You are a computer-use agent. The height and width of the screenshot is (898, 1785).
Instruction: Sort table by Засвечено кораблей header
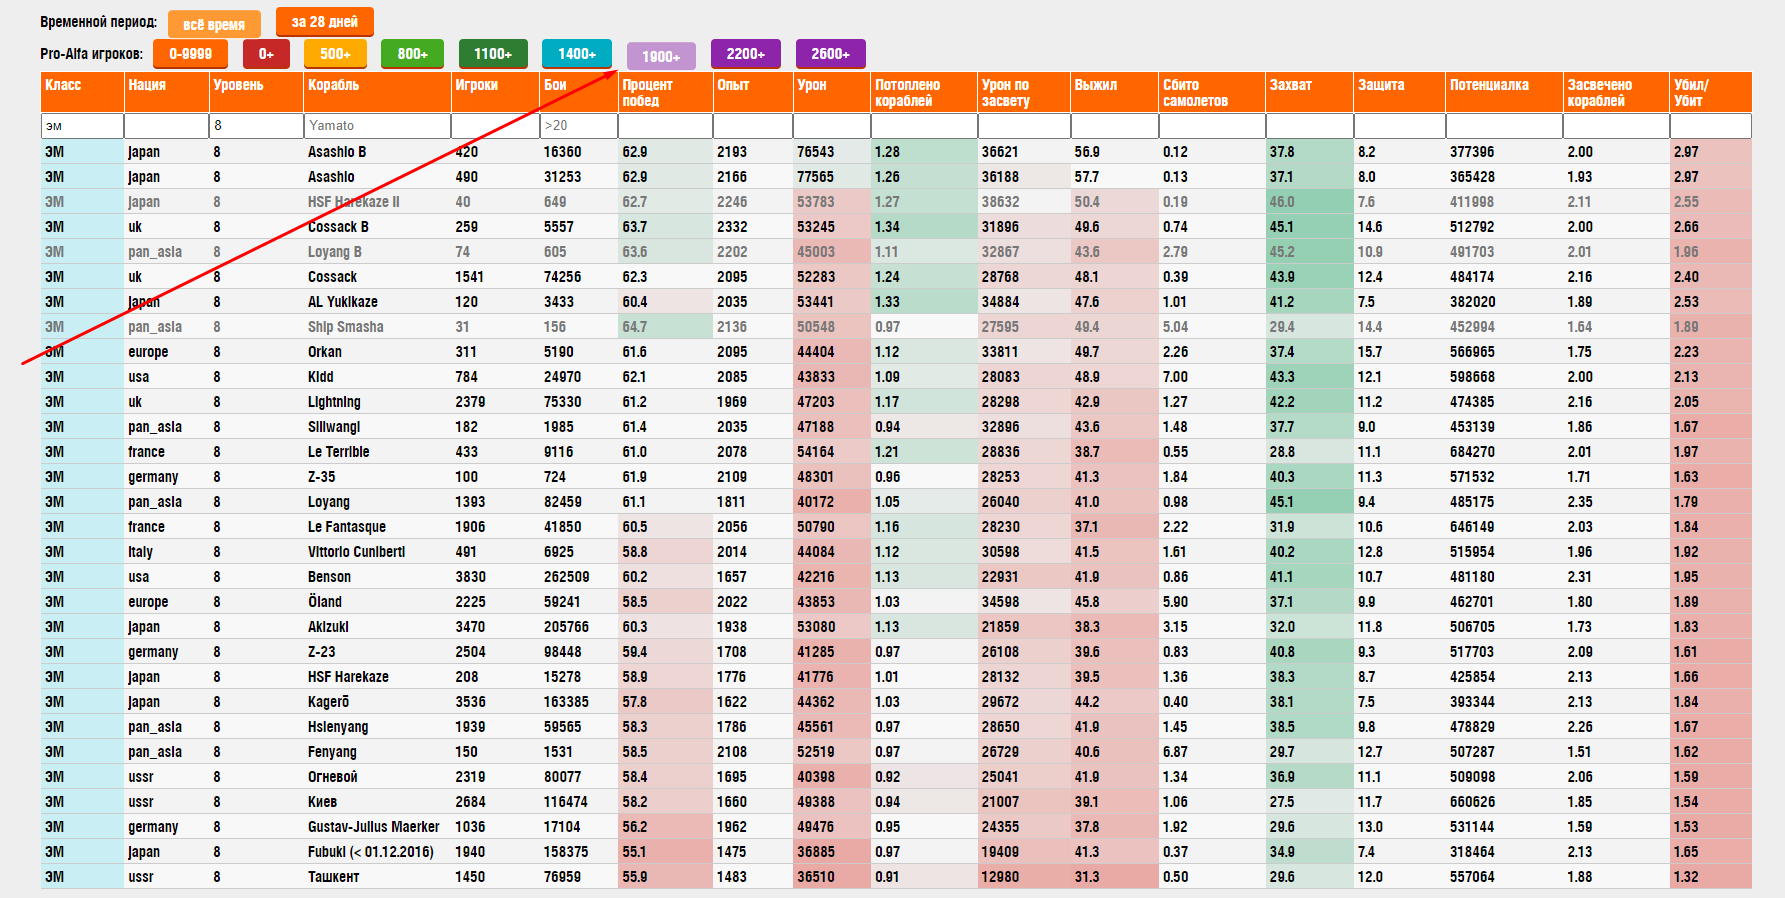(1616, 92)
